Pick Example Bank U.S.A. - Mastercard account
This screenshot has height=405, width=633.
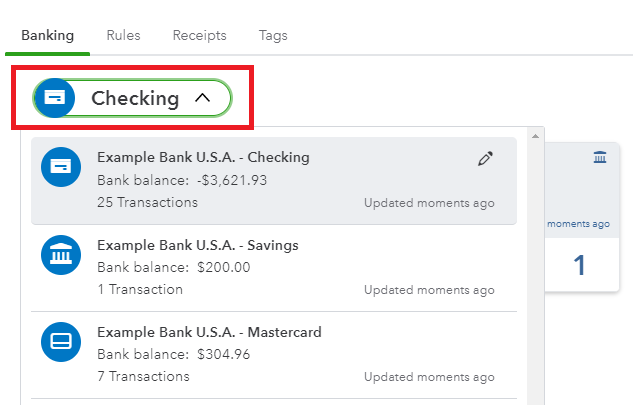274,355
